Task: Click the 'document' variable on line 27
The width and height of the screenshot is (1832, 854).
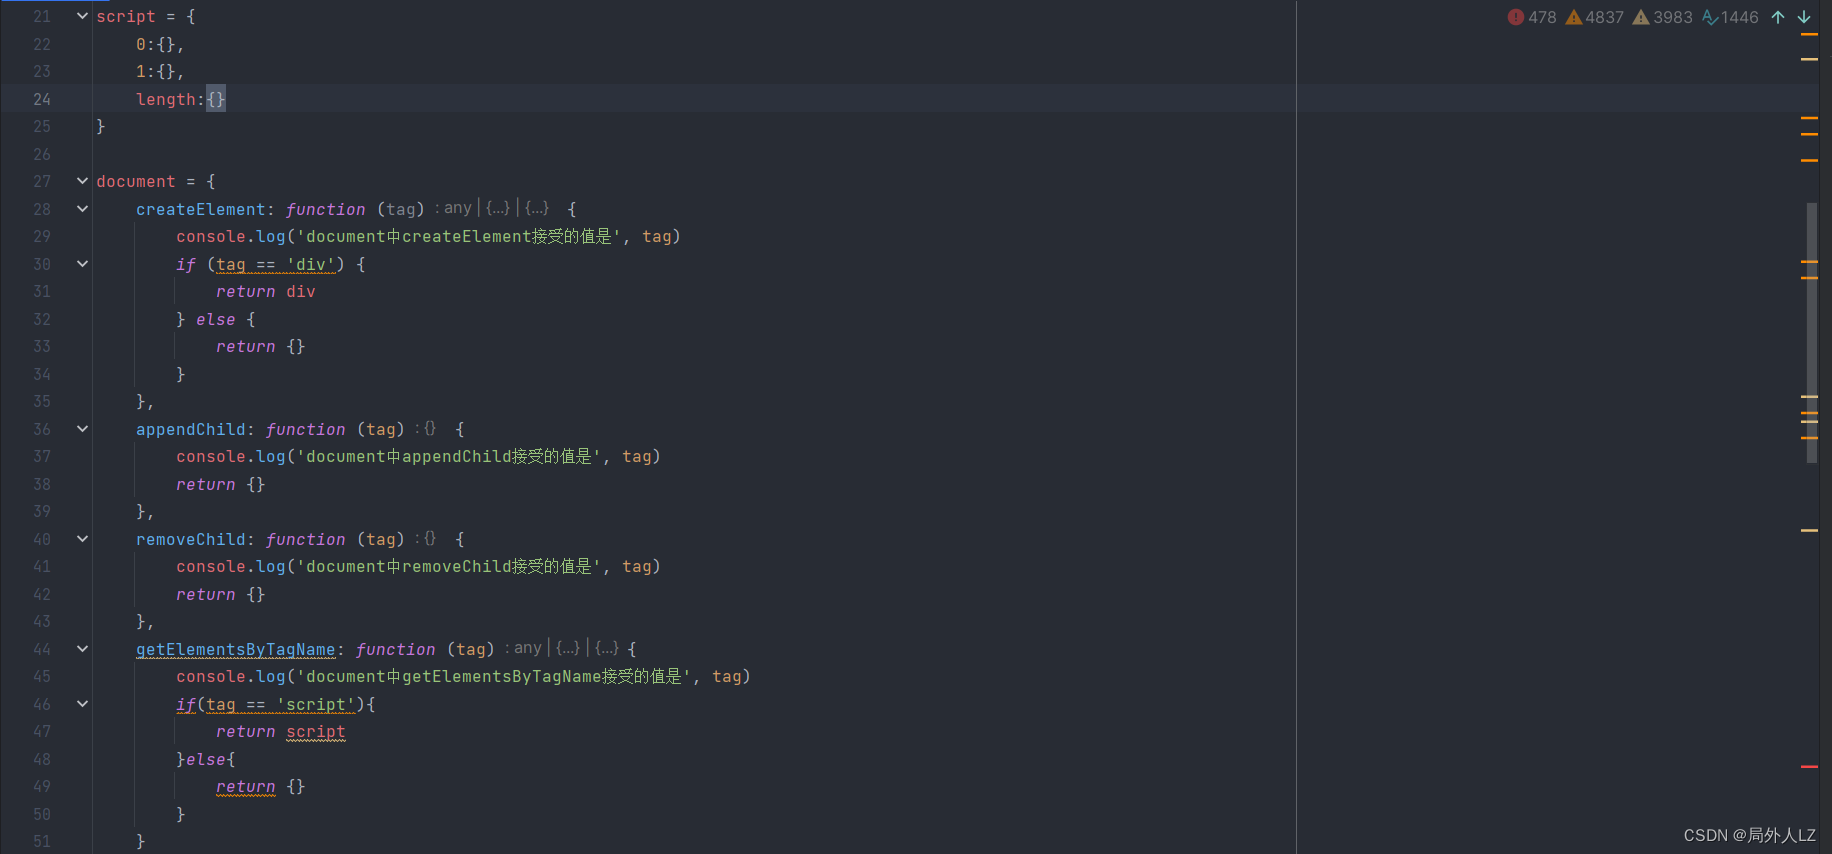Action: [x=136, y=182]
